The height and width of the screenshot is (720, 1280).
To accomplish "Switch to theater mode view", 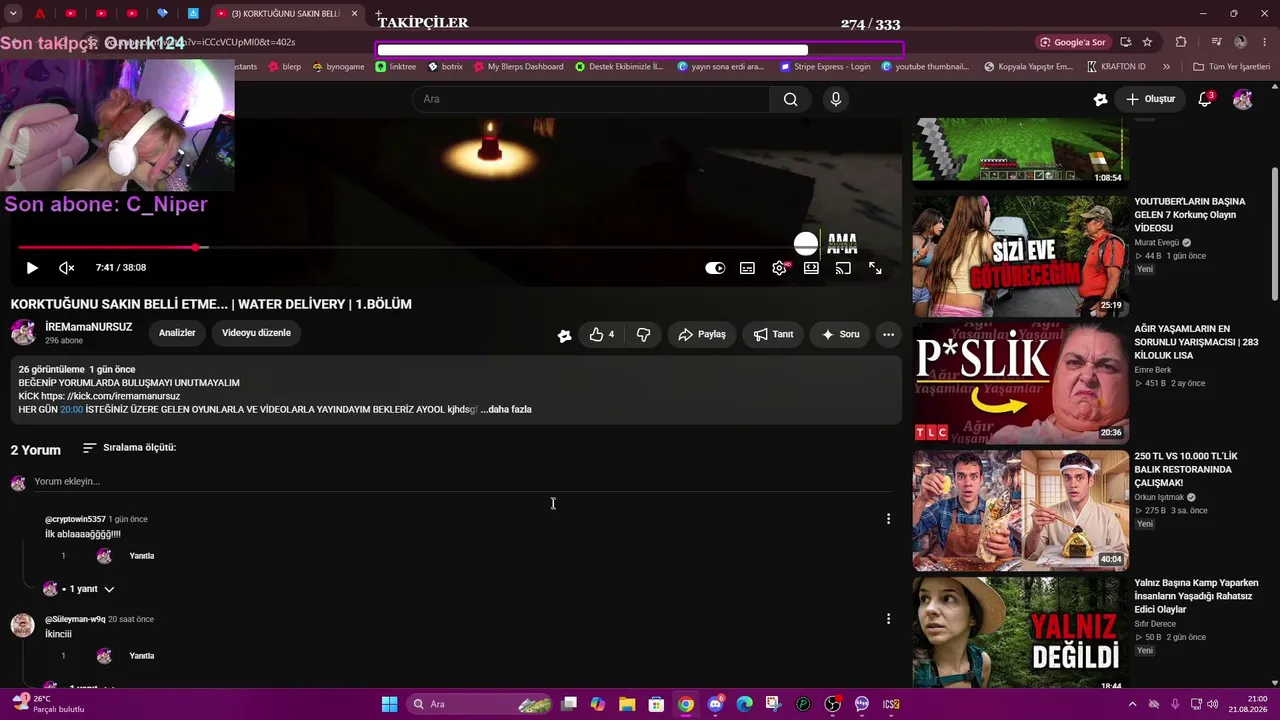I will 811,268.
